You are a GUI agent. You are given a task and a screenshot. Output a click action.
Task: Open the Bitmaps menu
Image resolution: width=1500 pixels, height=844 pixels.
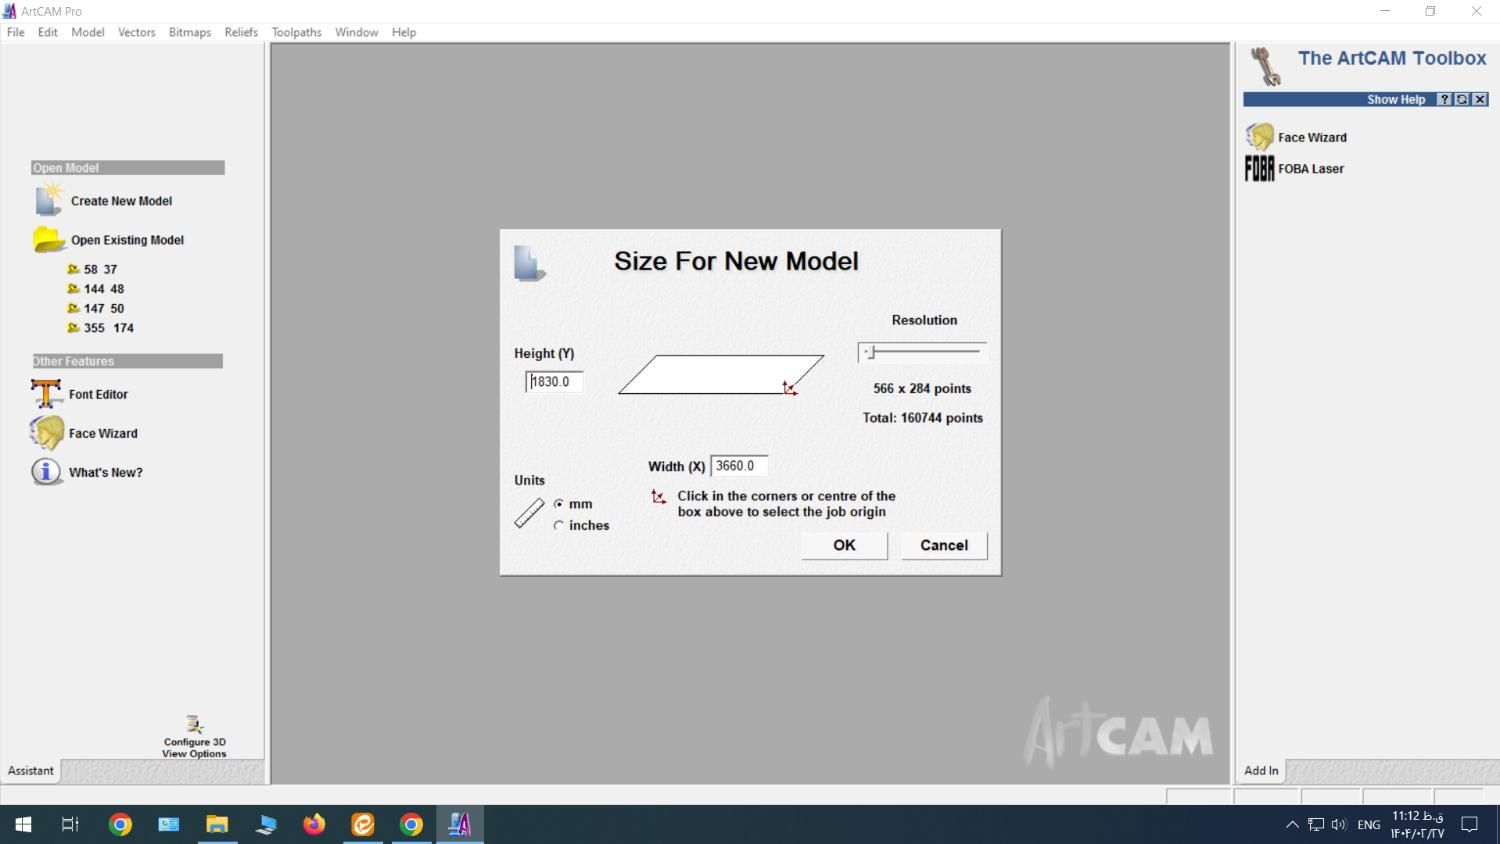point(190,32)
